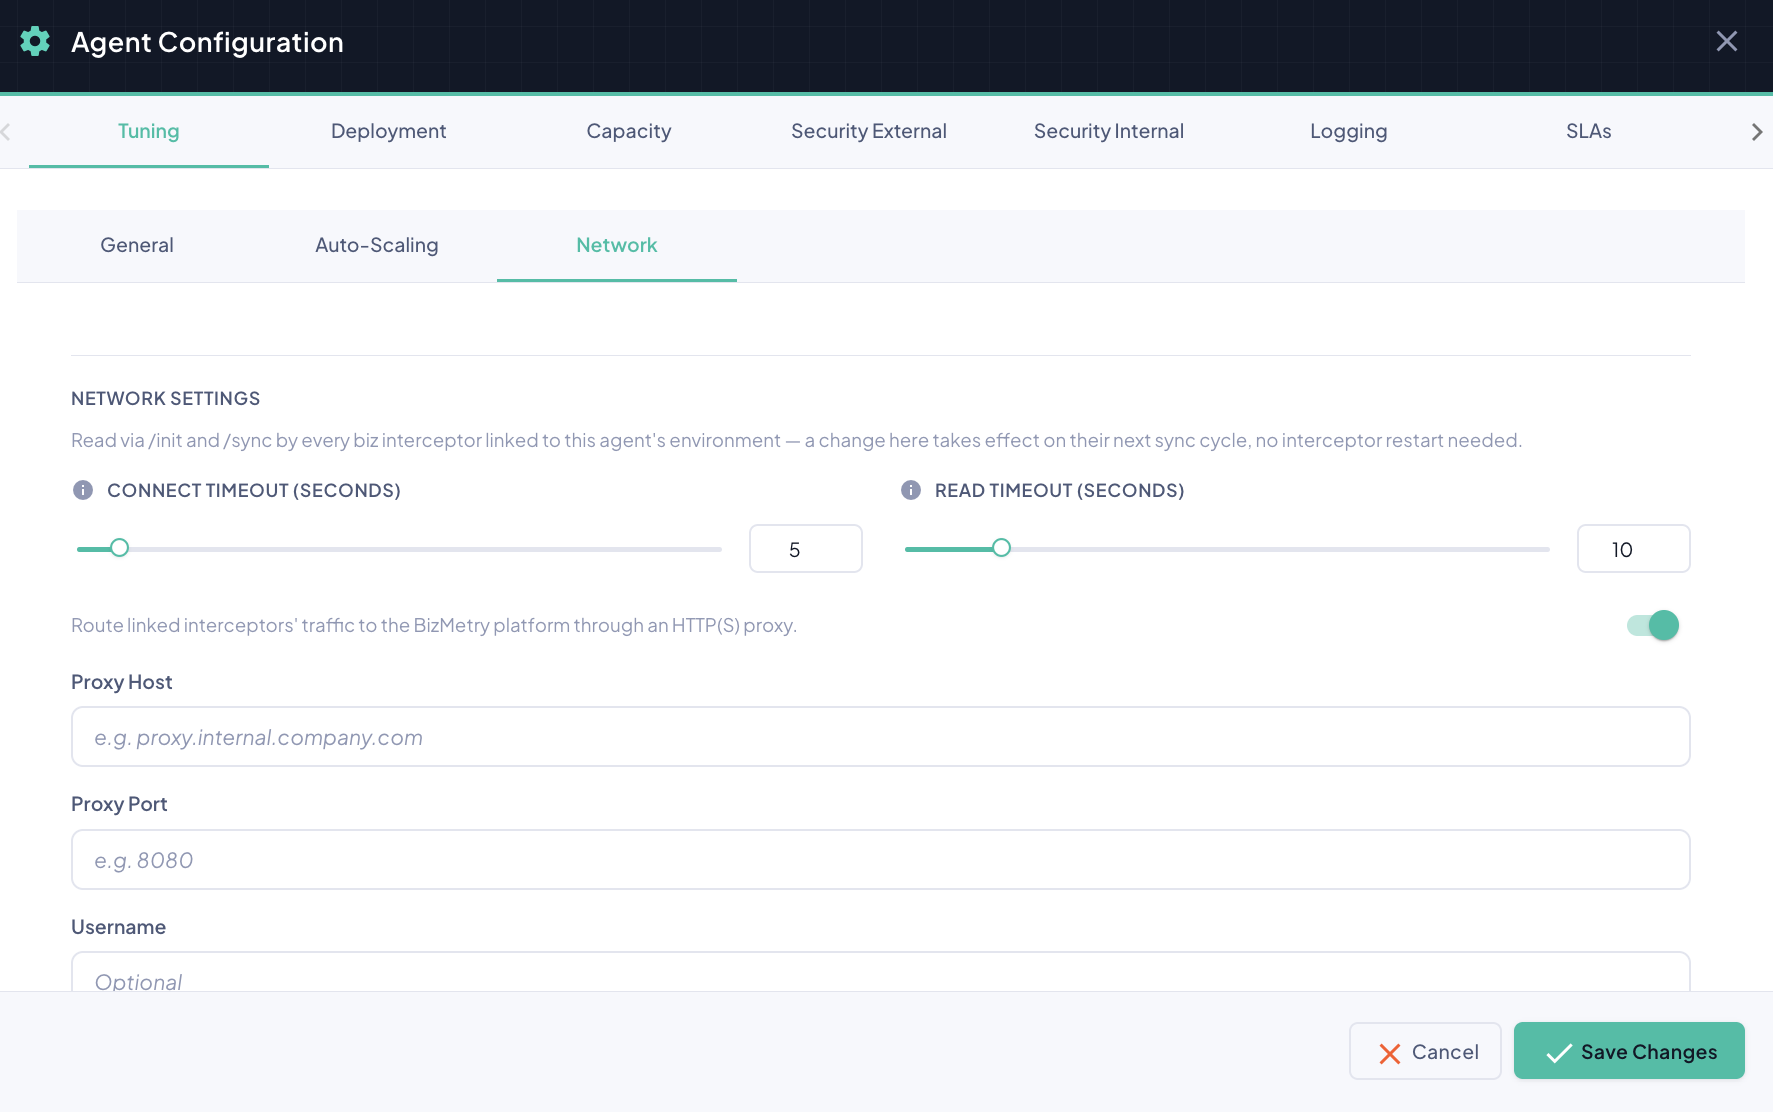This screenshot has width=1773, height=1112.
Task: Close the Agent Configuration dialog
Action: [1726, 41]
